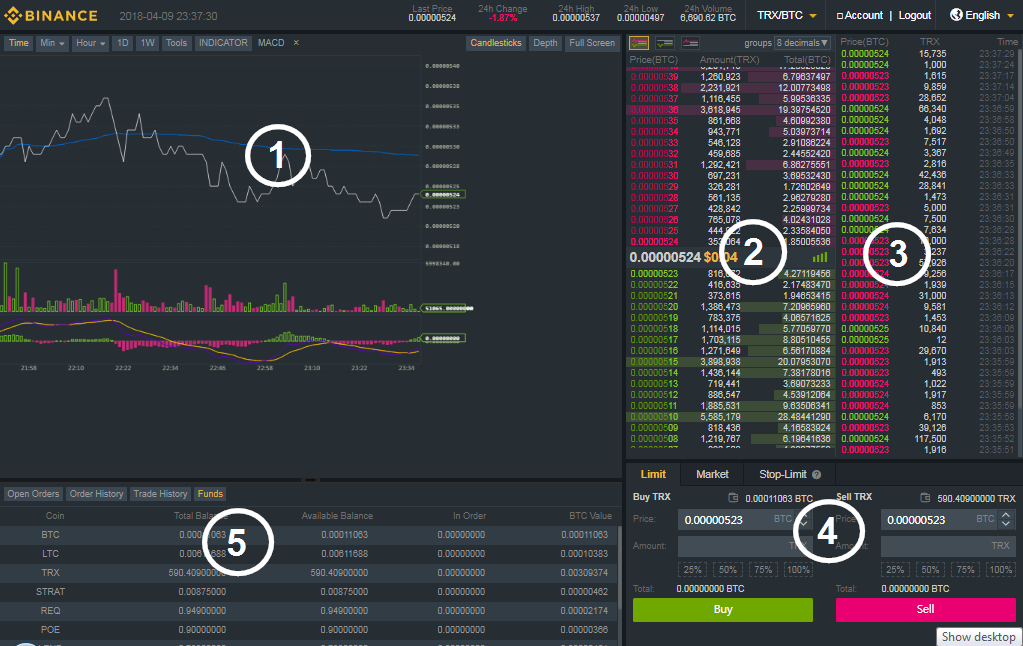Image resolution: width=1023 pixels, height=646 pixels.
Task: Set Buy amount to 75%
Action: click(x=763, y=570)
